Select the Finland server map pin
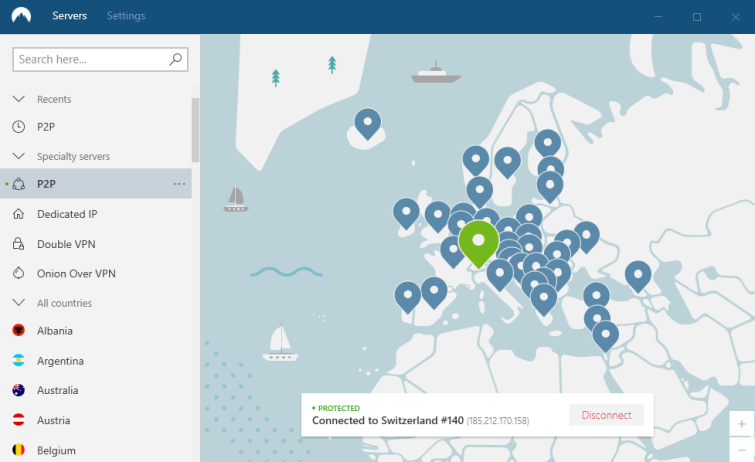 (x=547, y=143)
